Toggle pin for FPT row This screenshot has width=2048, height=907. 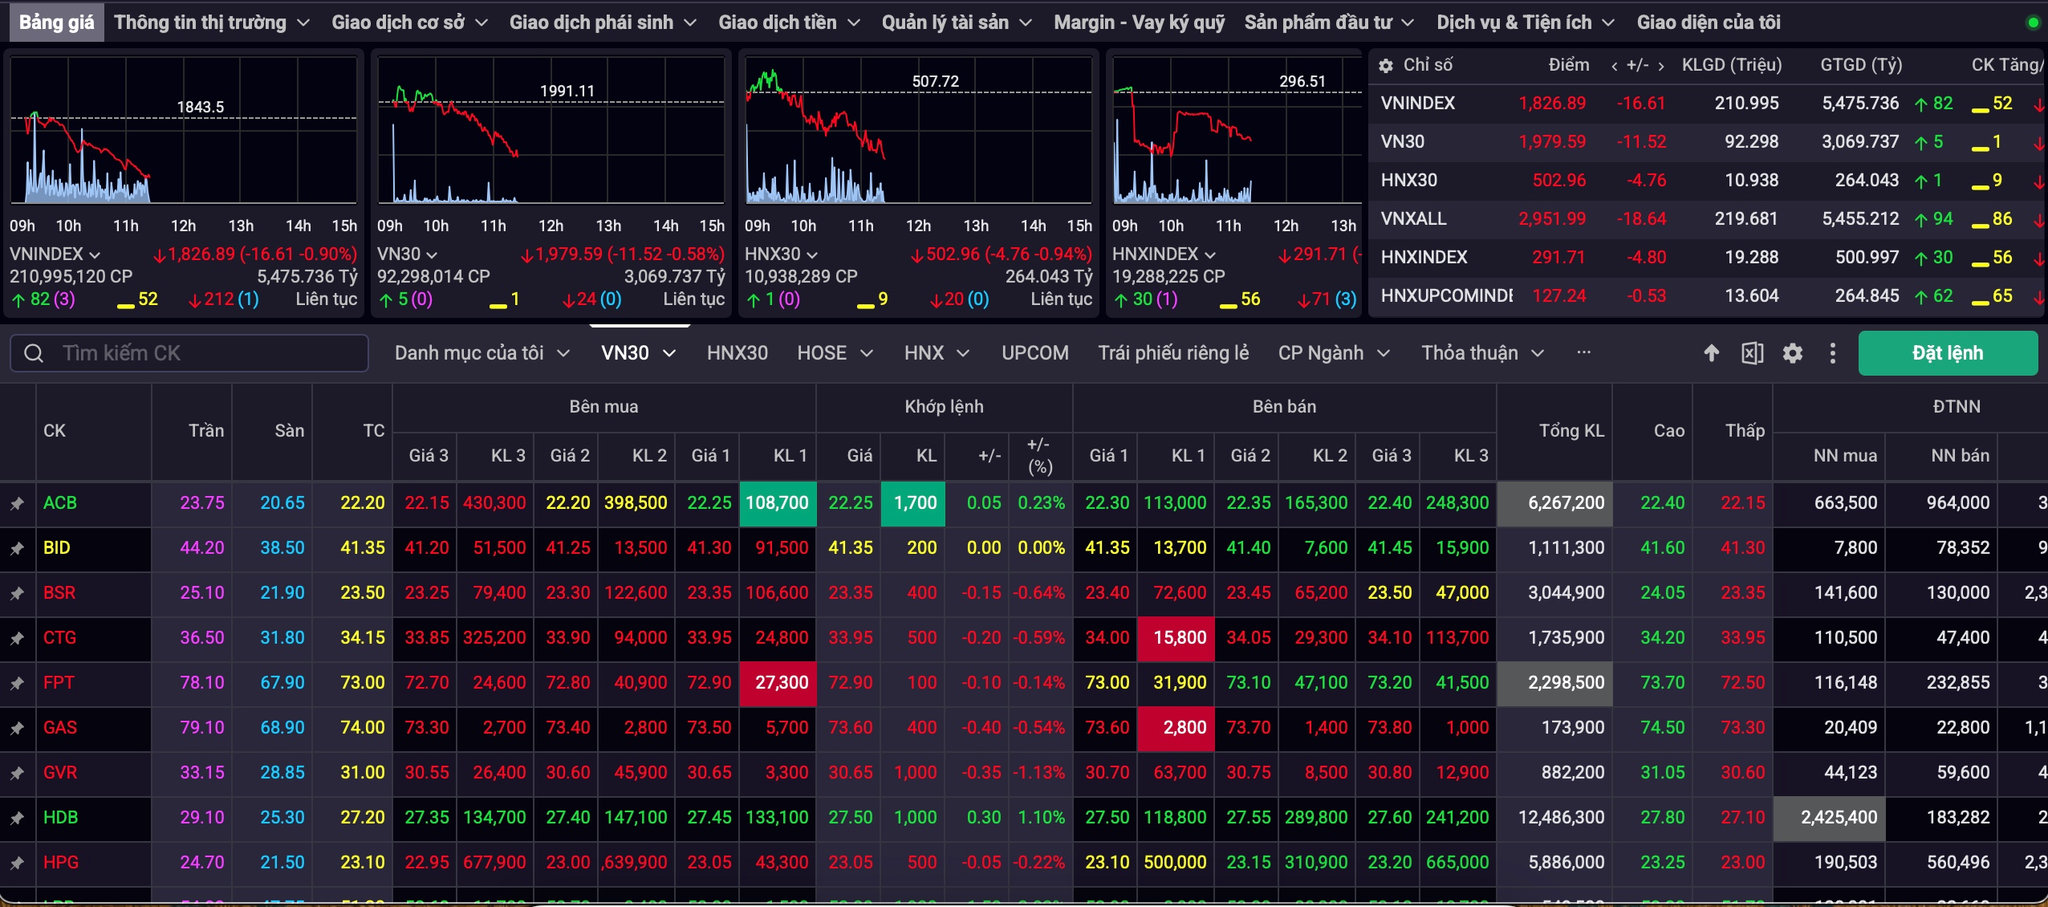(x=17, y=684)
